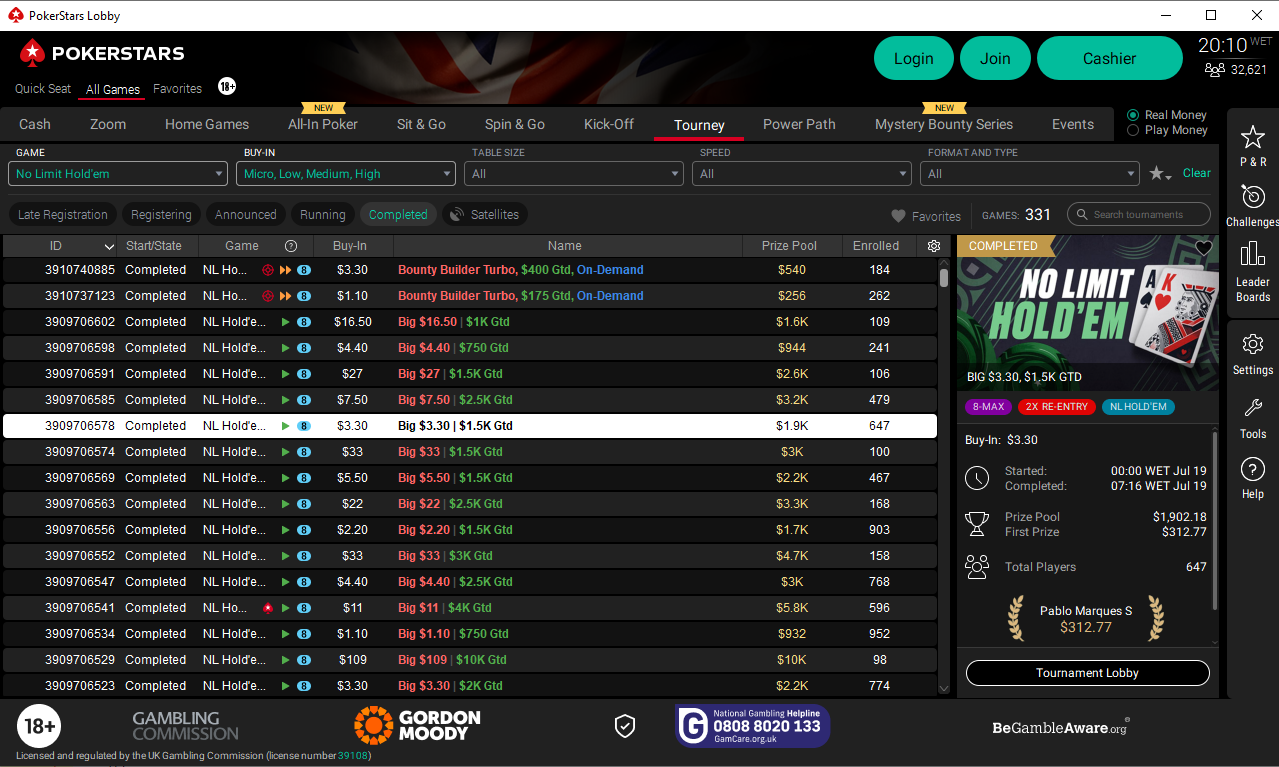
Task: Click the No Limit Hold'em tournament banner
Action: pyautogui.click(x=1088, y=313)
